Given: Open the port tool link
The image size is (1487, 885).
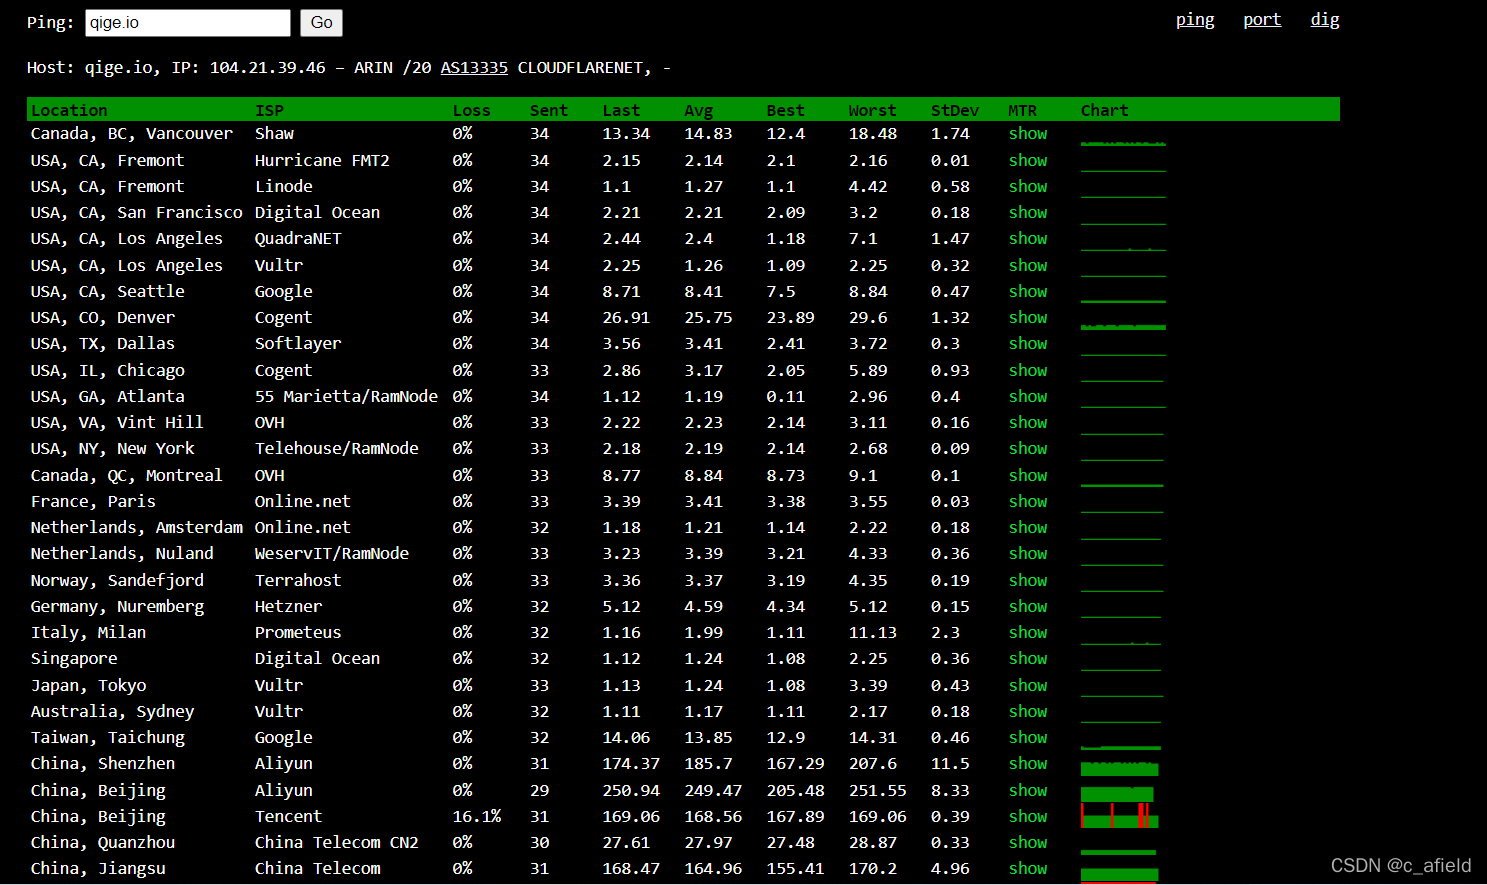Looking at the screenshot, I should (x=1262, y=20).
